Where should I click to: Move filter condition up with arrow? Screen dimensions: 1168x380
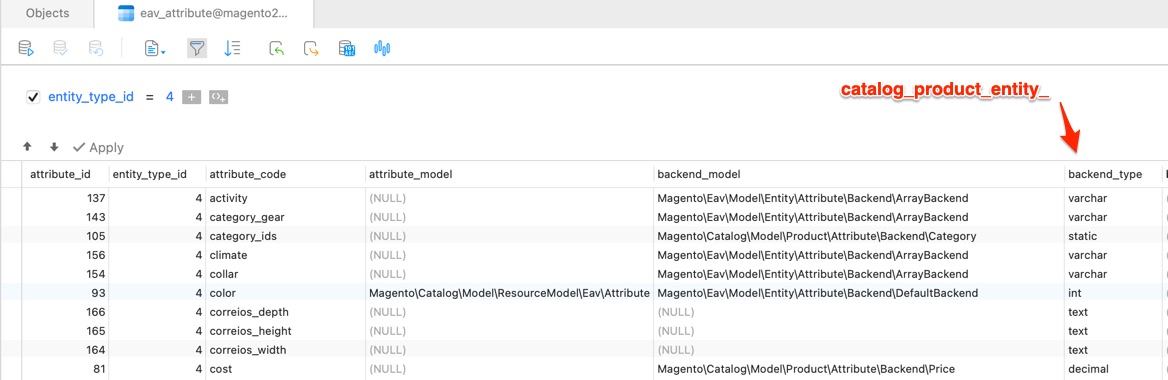[28, 148]
